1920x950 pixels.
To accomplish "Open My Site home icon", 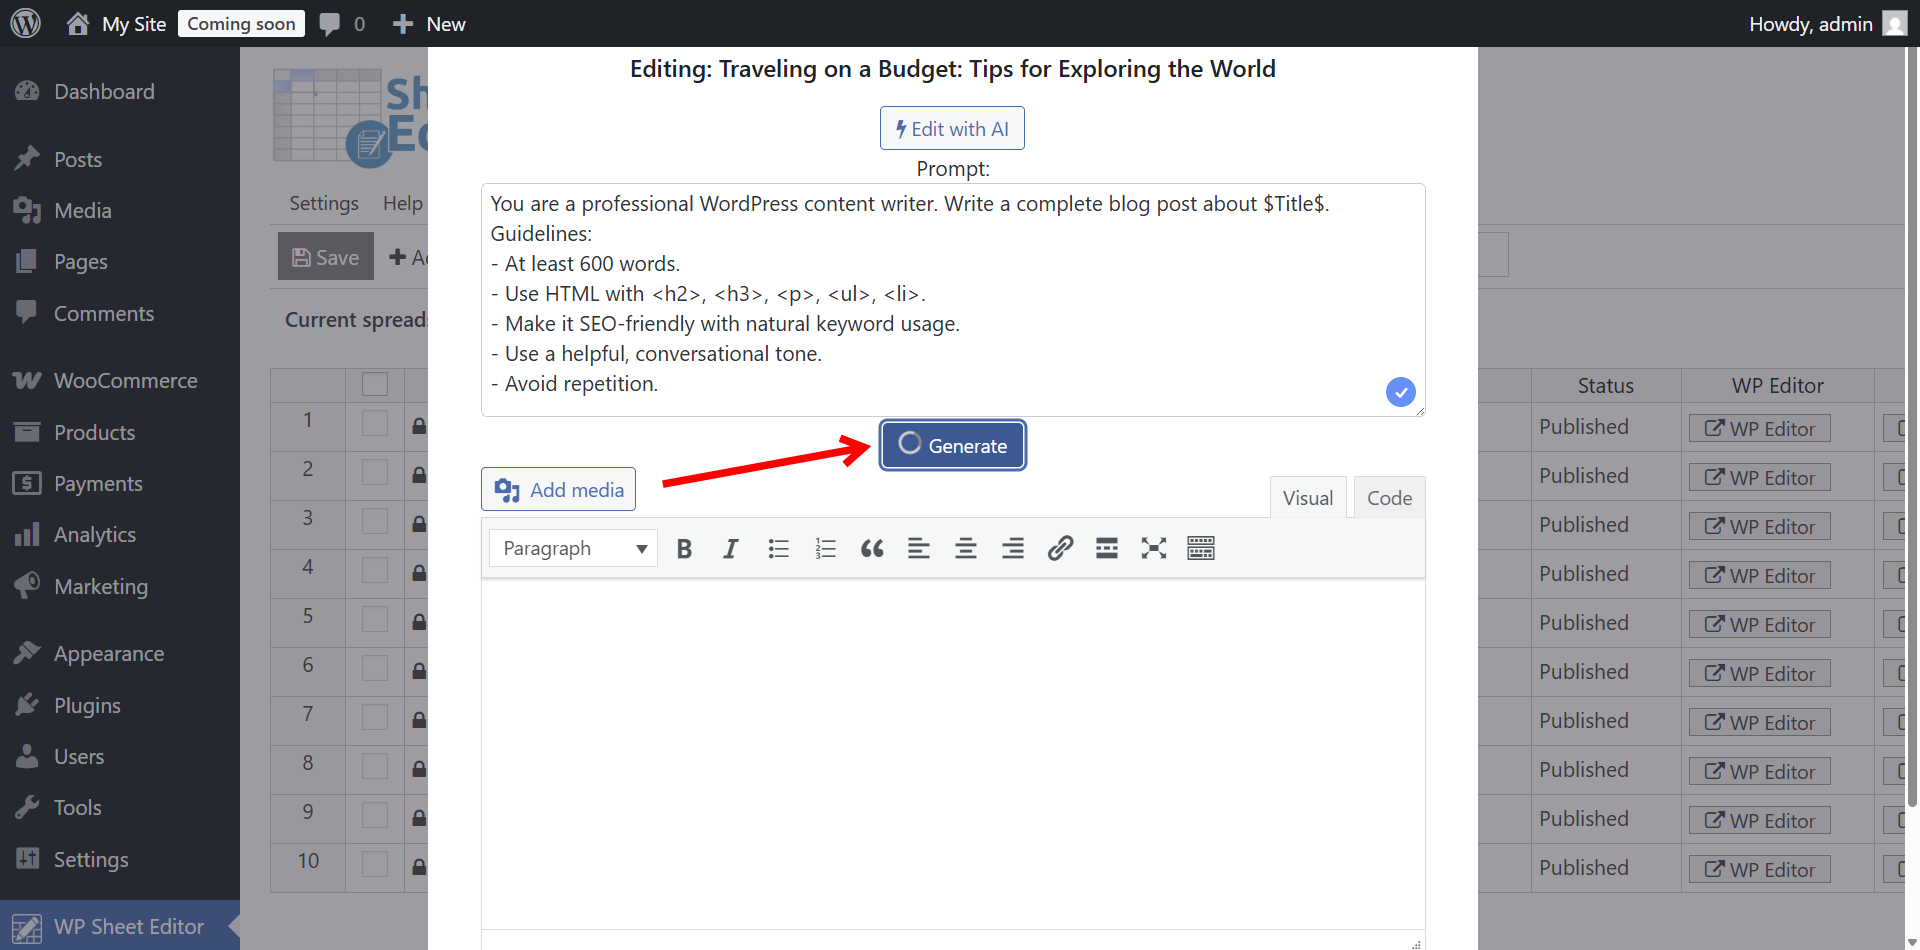I will tap(78, 23).
